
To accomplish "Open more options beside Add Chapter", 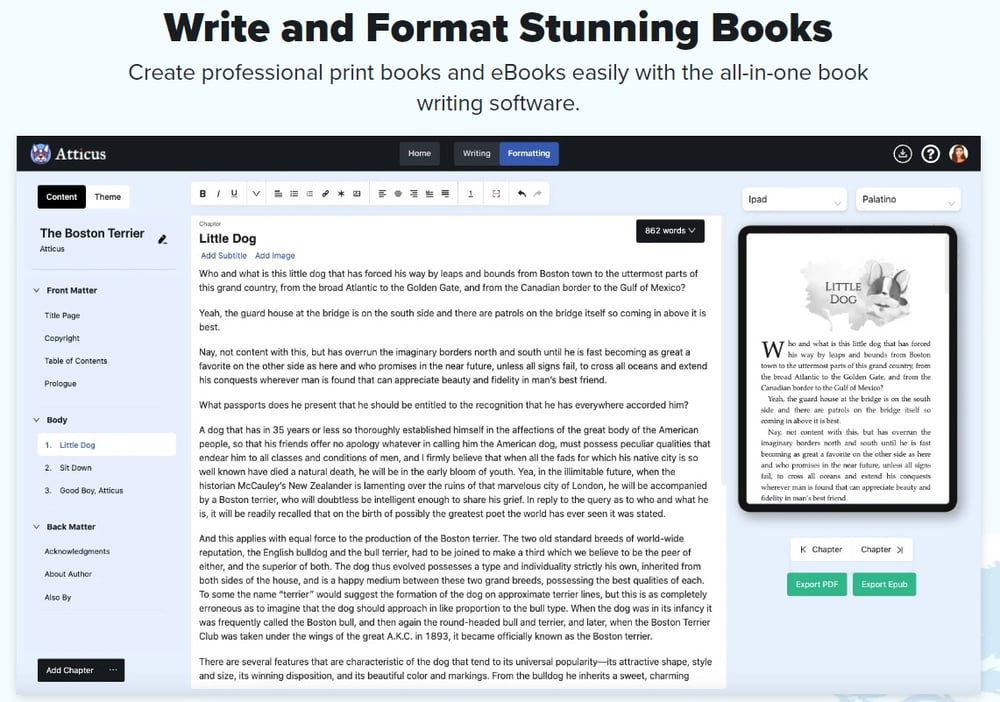I will [113, 670].
